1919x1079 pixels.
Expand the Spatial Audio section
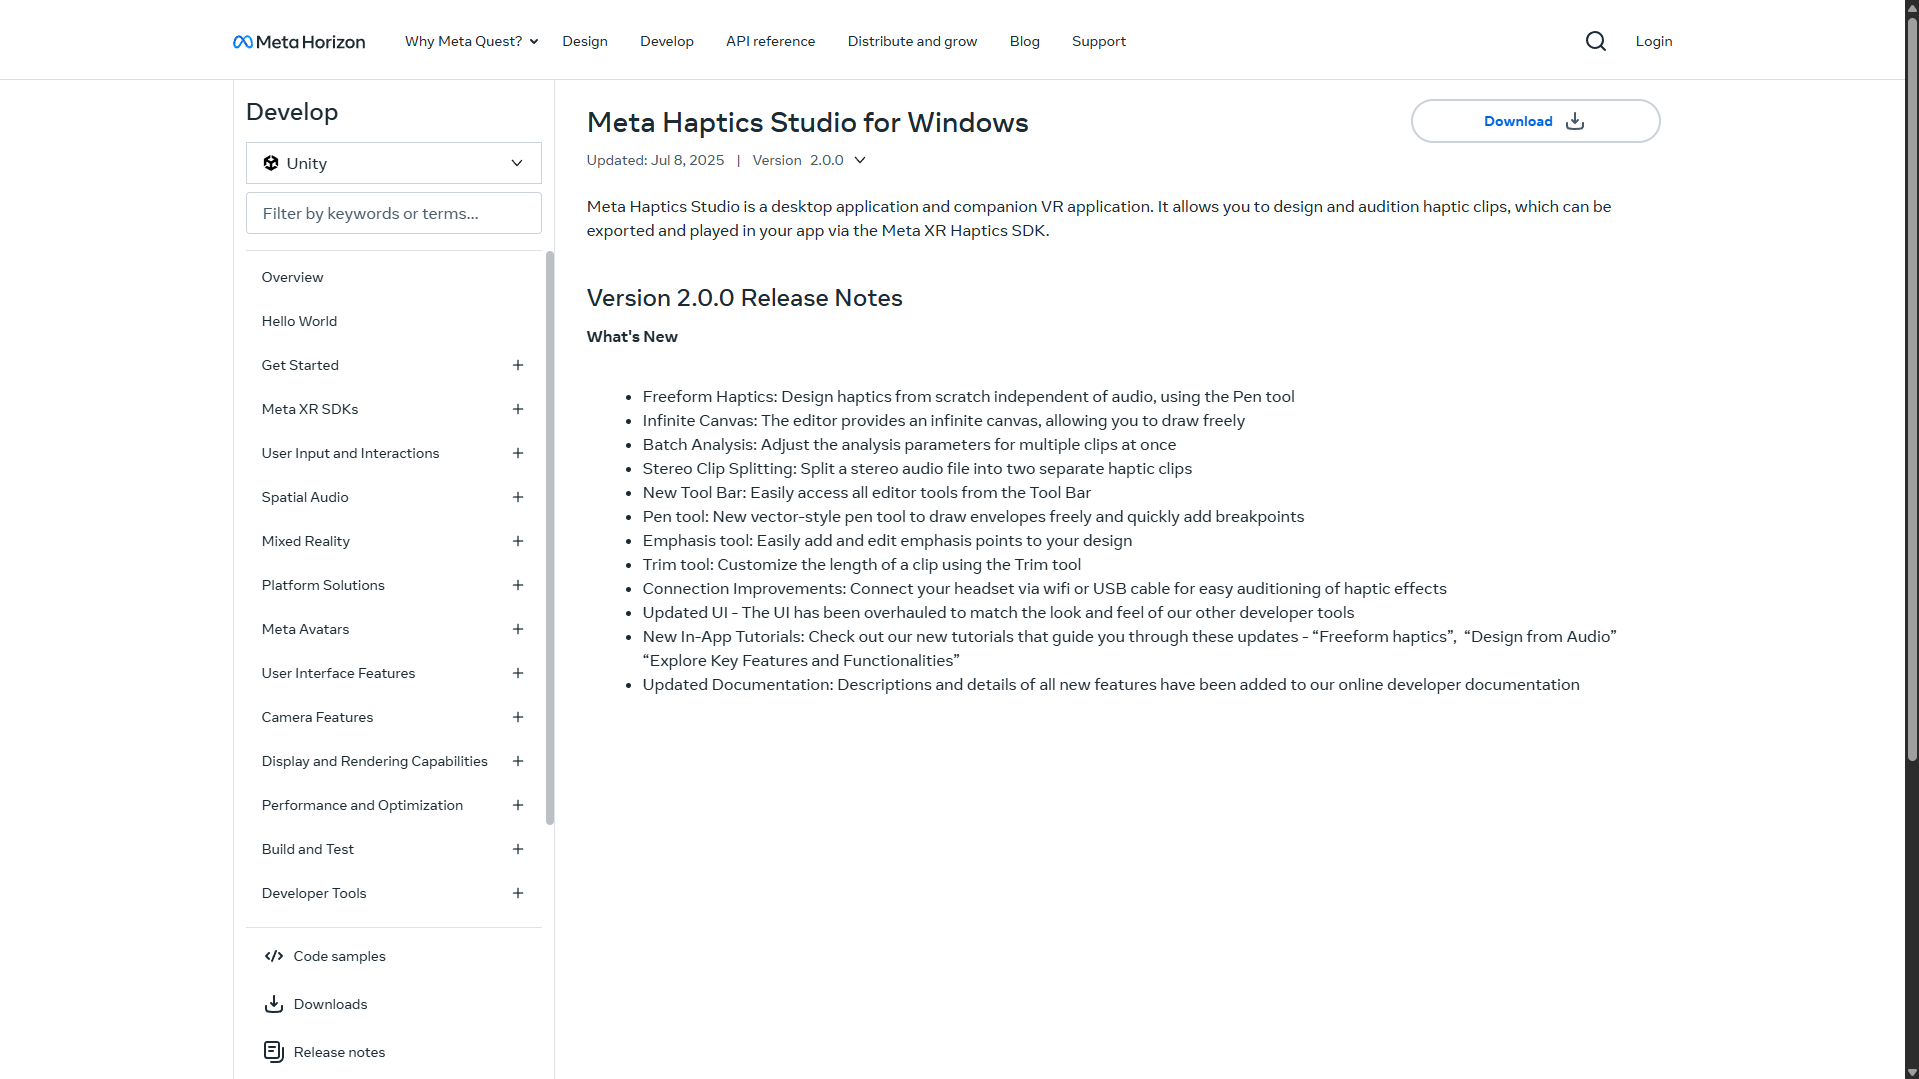[518, 497]
